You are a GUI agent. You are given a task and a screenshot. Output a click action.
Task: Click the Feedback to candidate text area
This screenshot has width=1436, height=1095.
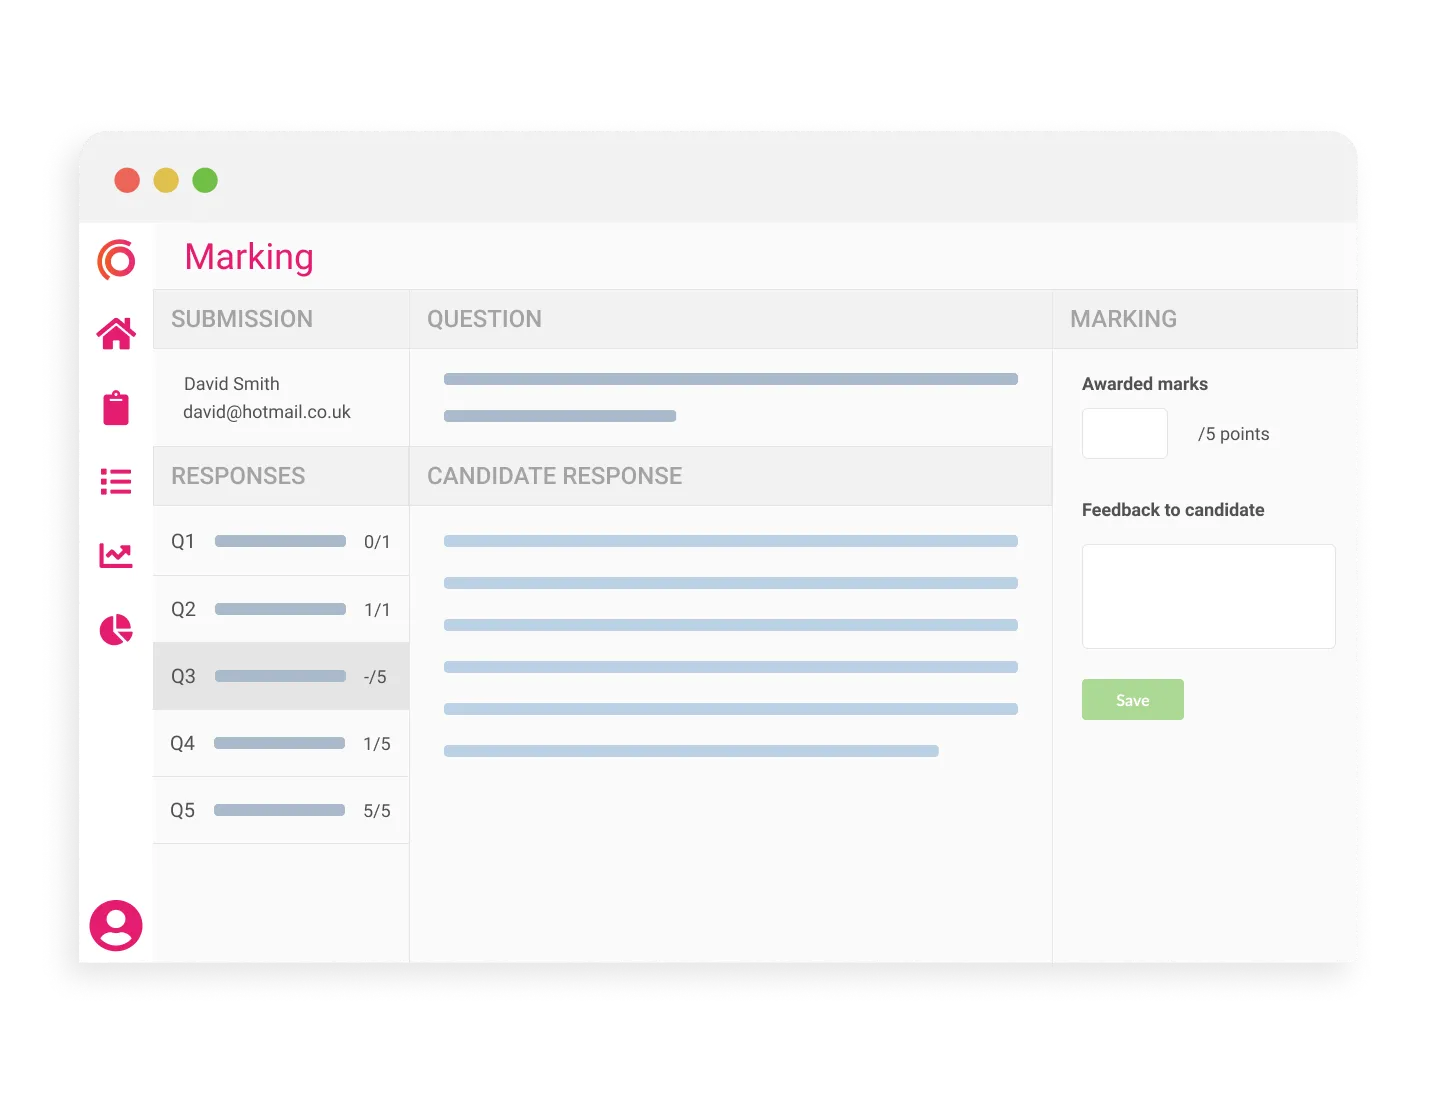[x=1208, y=596]
